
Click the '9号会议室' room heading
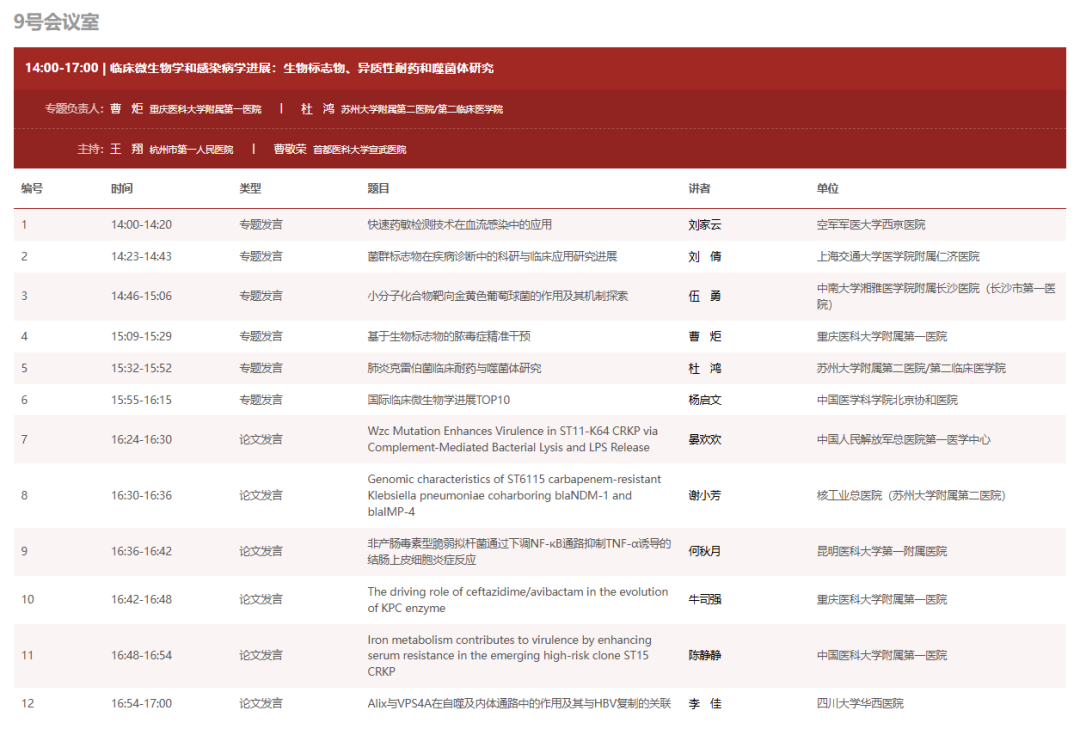point(56,21)
